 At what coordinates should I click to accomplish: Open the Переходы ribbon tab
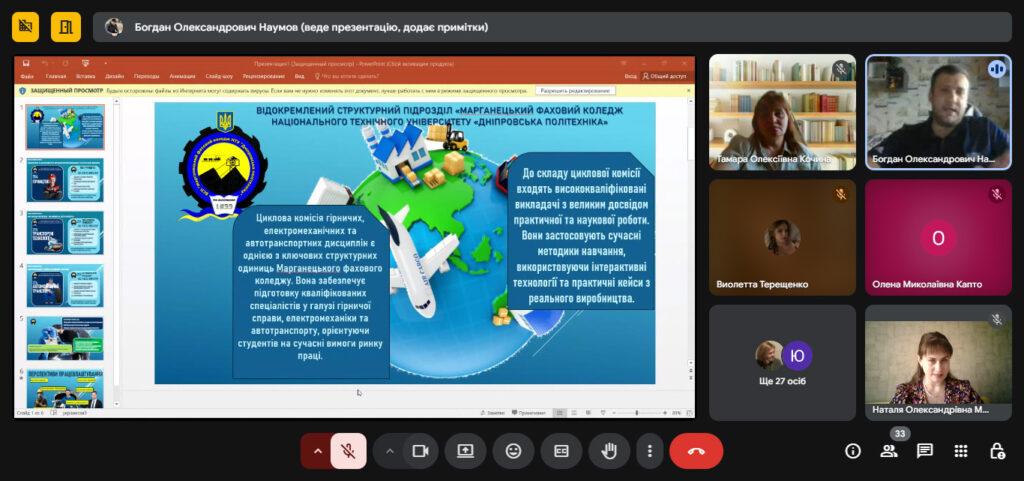click(x=146, y=76)
